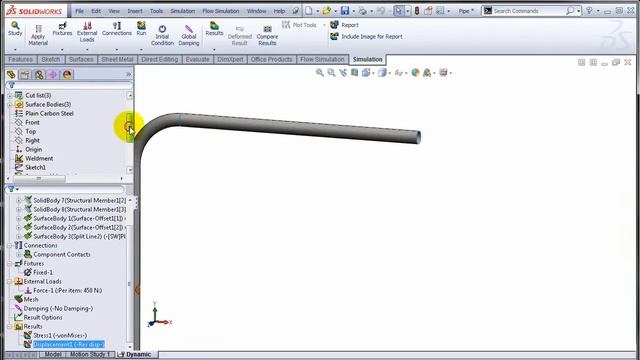Open Results advisor
The width and height of the screenshot is (640, 360).
pos(214,29)
